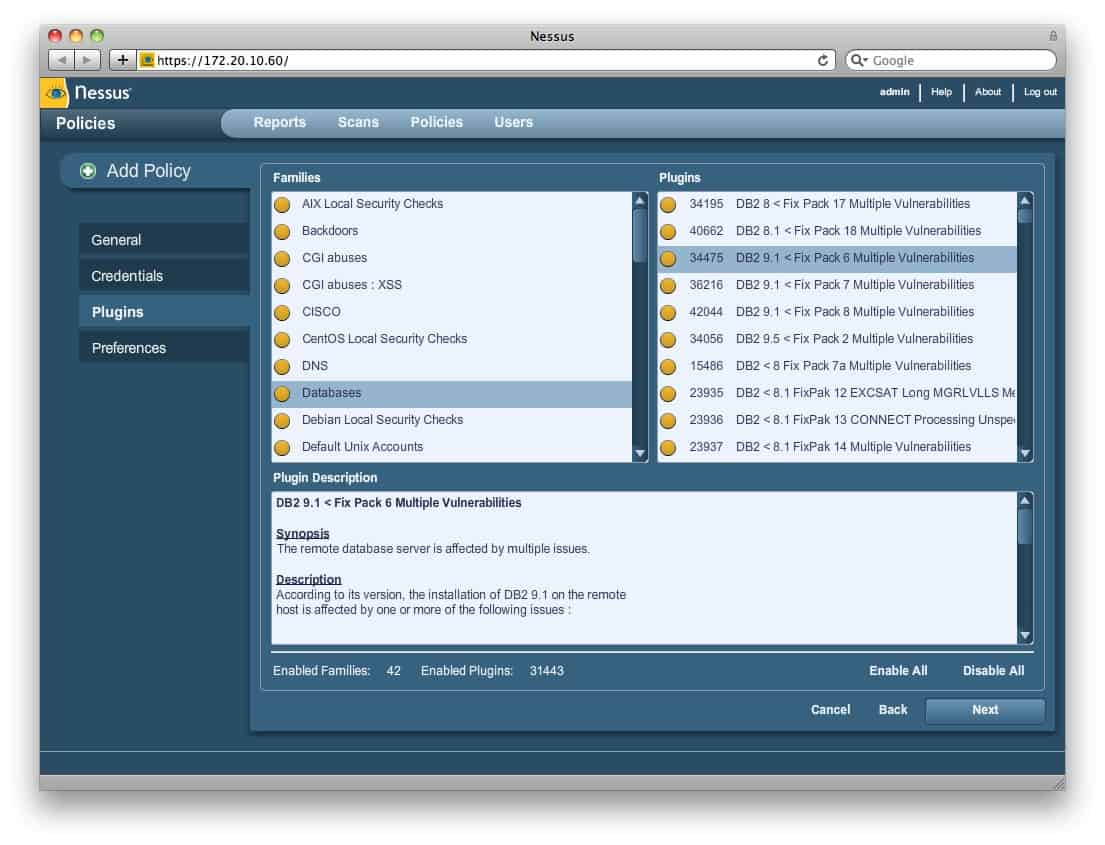Image resolution: width=1105 pixels, height=845 pixels.
Task: Click the Nessus eye logo icon
Action: pyautogui.click(x=55, y=92)
